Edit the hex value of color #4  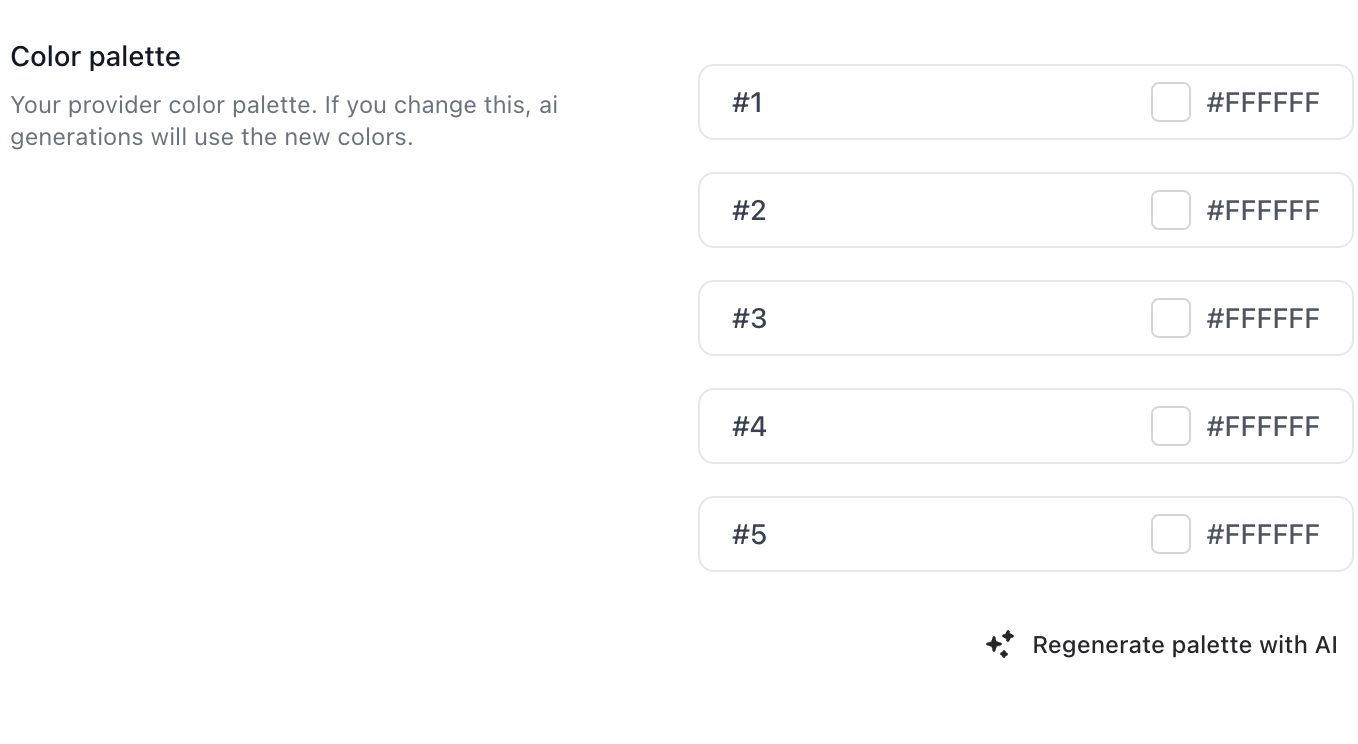(x=1263, y=426)
